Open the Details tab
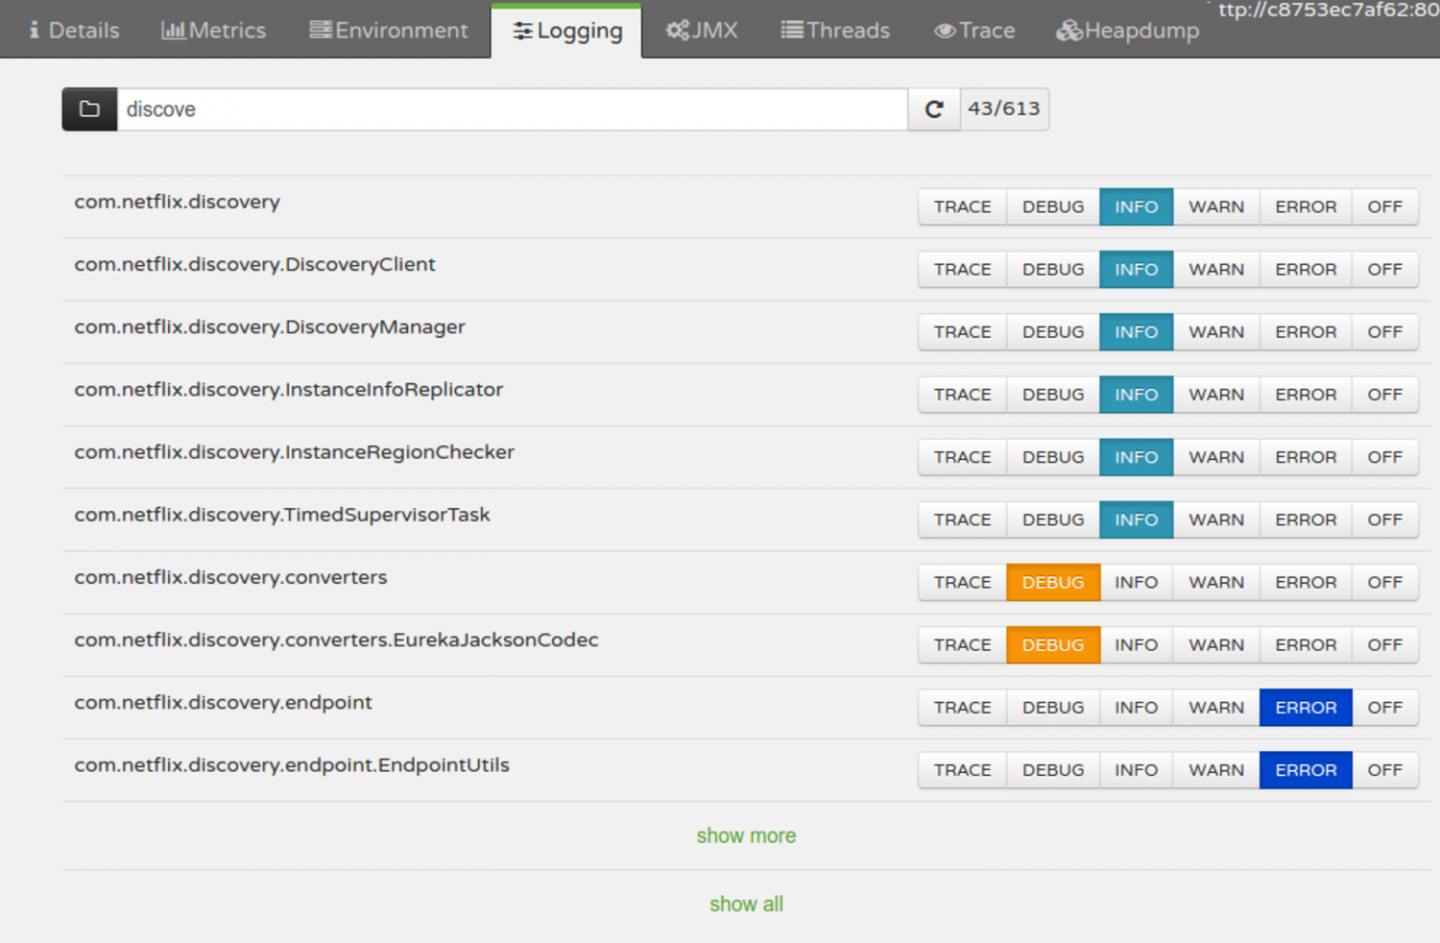The image size is (1440, 943). 74,30
